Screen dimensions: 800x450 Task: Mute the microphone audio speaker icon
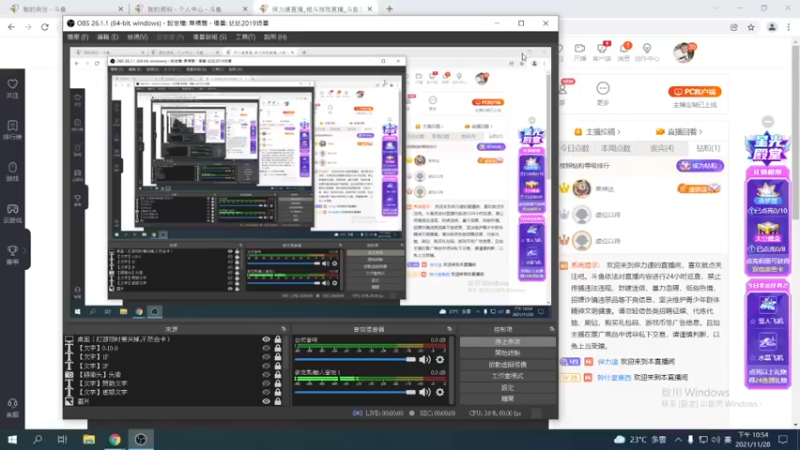pyautogui.click(x=424, y=392)
